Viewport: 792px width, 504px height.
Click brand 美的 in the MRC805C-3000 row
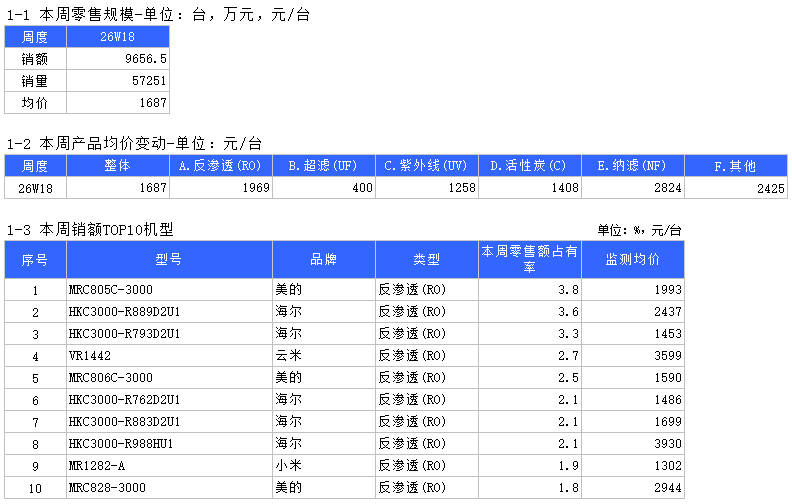coord(288,289)
